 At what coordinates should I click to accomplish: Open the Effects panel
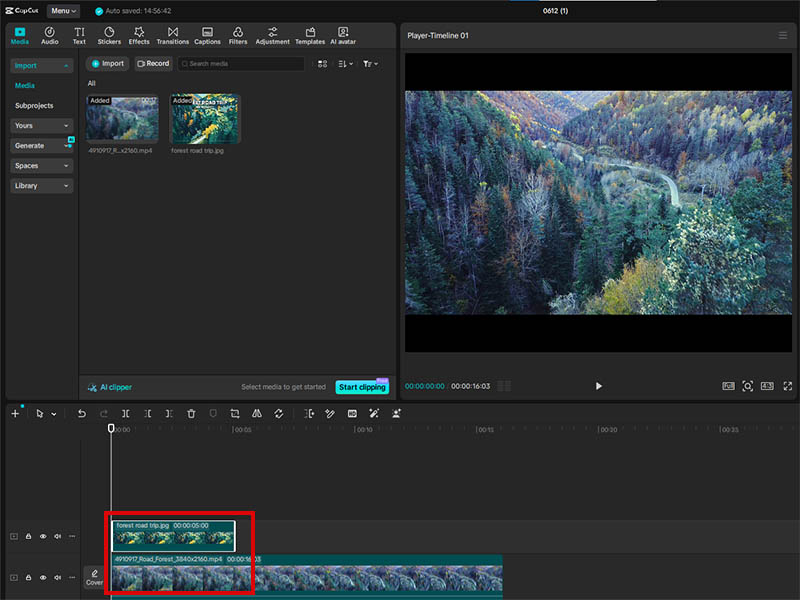(139, 36)
